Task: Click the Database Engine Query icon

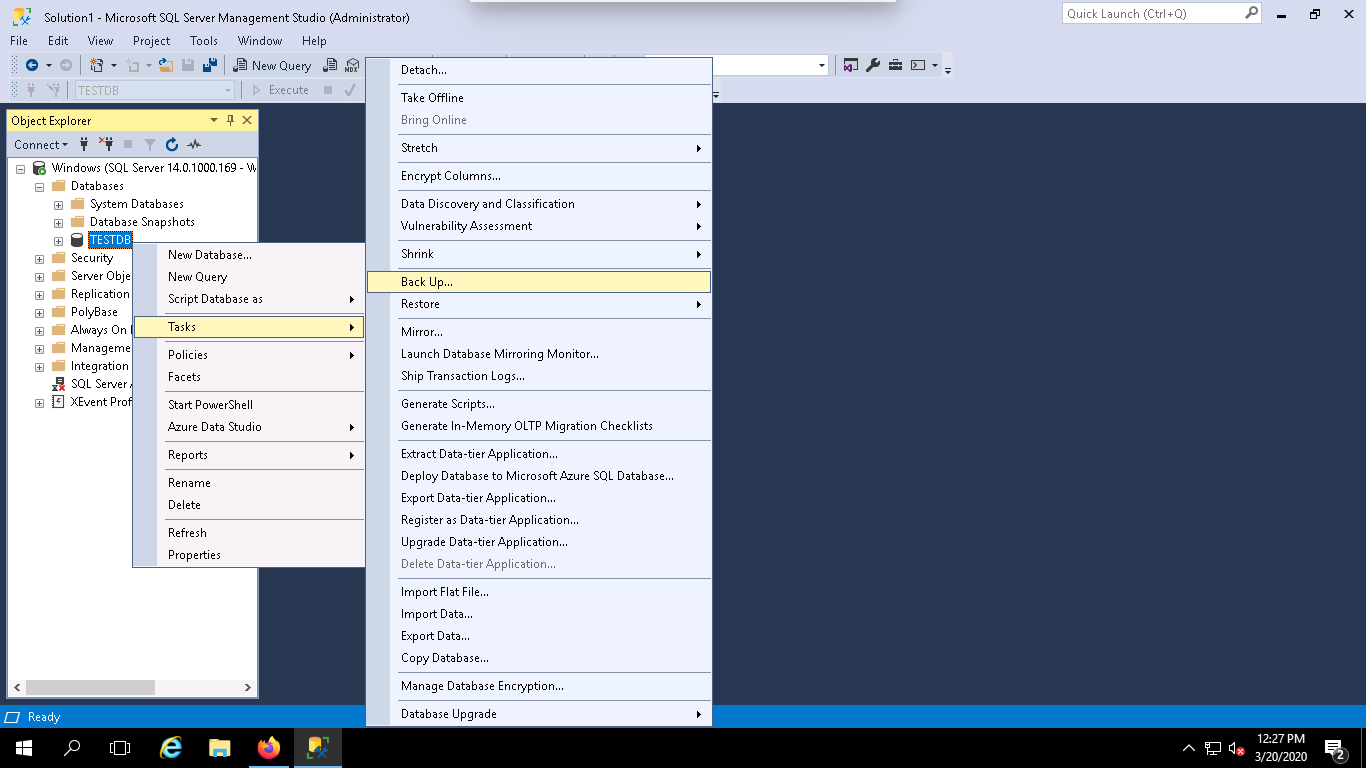Action: point(330,65)
